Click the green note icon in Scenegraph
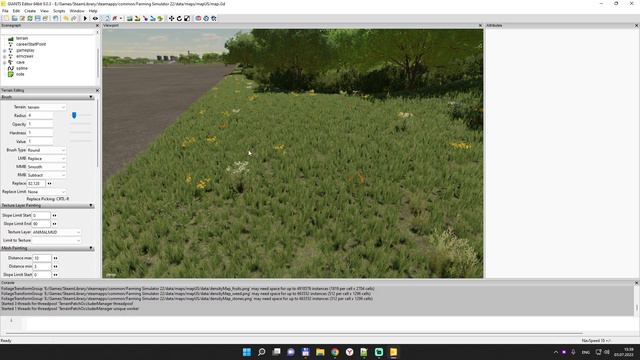 [11, 74]
